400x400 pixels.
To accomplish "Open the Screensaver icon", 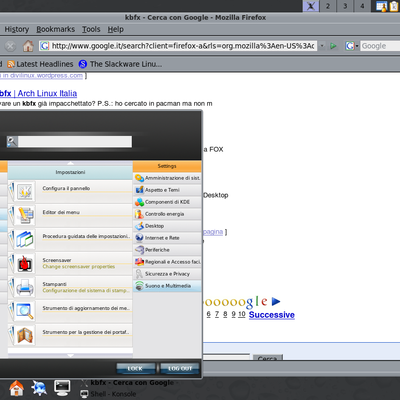I will (x=24, y=263).
